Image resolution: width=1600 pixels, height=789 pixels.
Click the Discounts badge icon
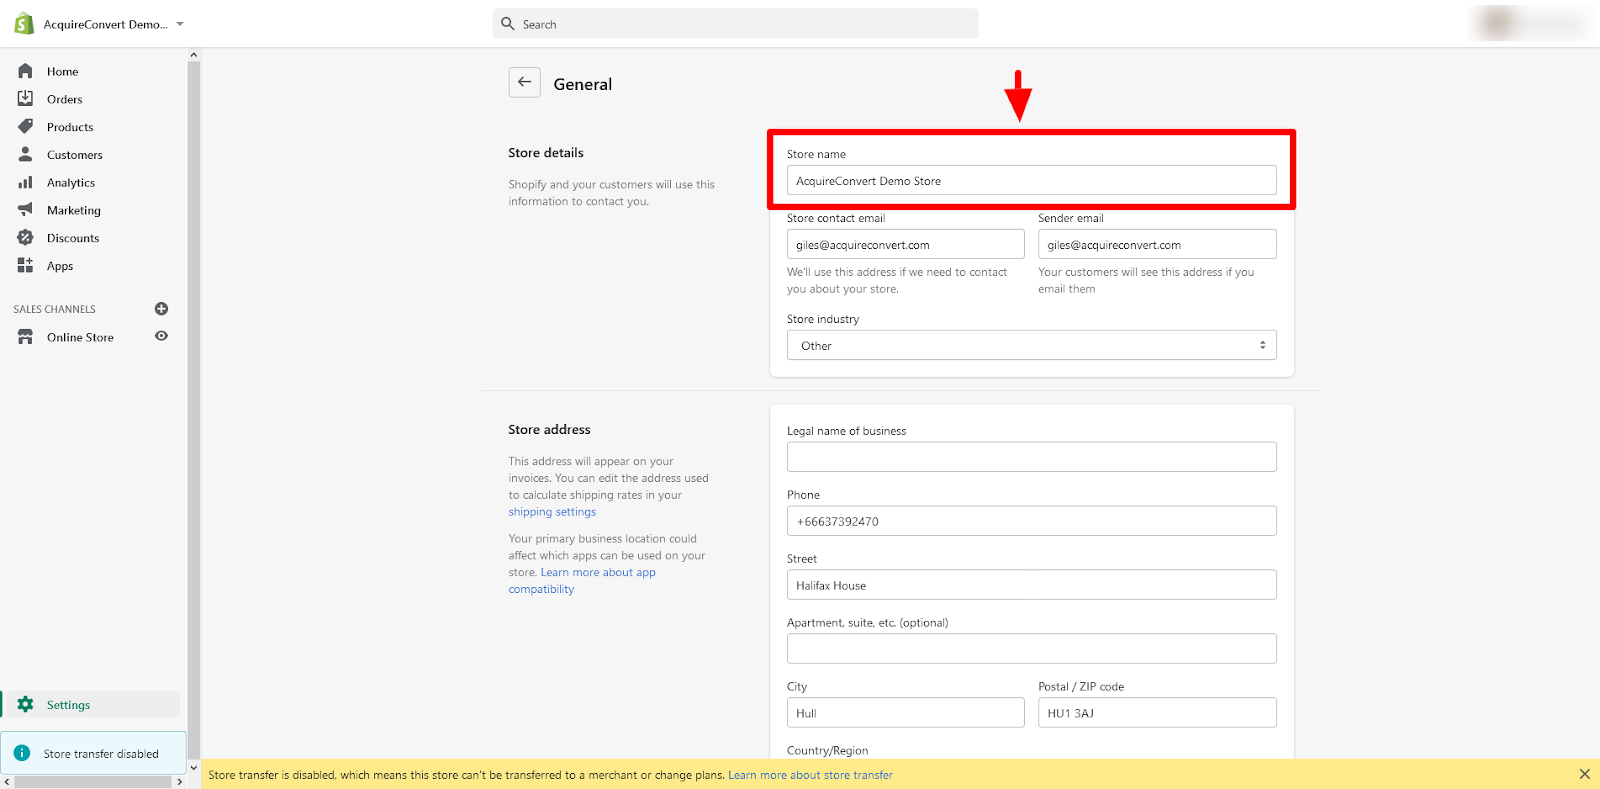[x=26, y=238]
